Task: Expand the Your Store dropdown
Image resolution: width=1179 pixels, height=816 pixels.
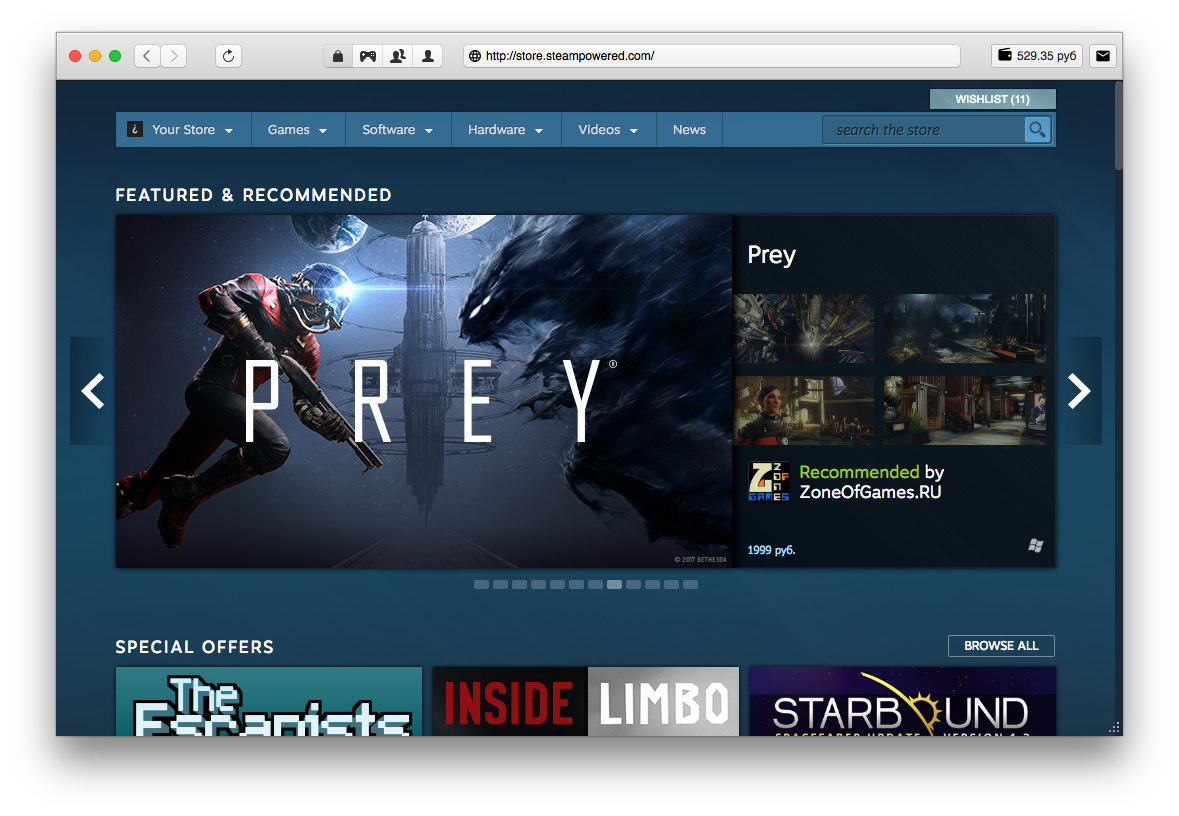Action: click(x=183, y=129)
